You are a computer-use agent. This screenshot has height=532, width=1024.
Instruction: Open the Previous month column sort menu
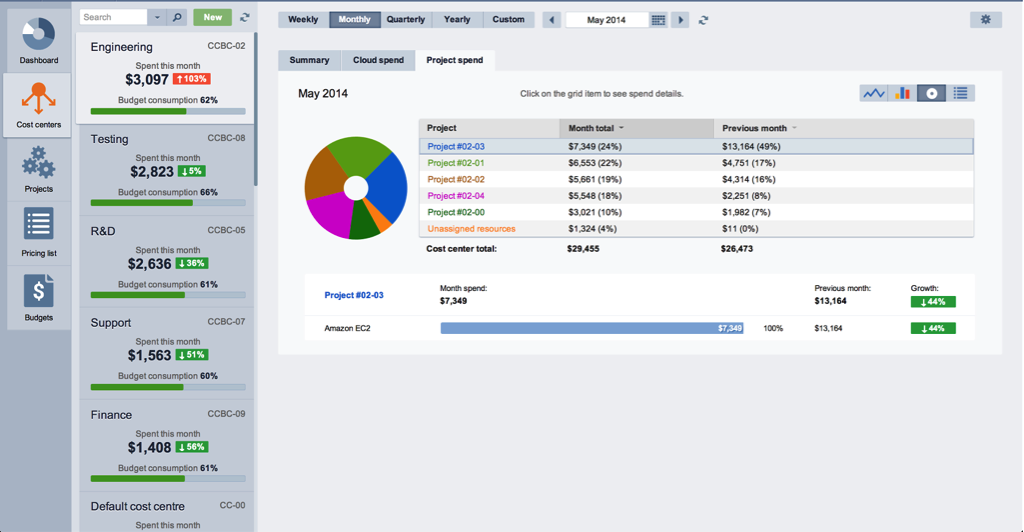[795, 128]
